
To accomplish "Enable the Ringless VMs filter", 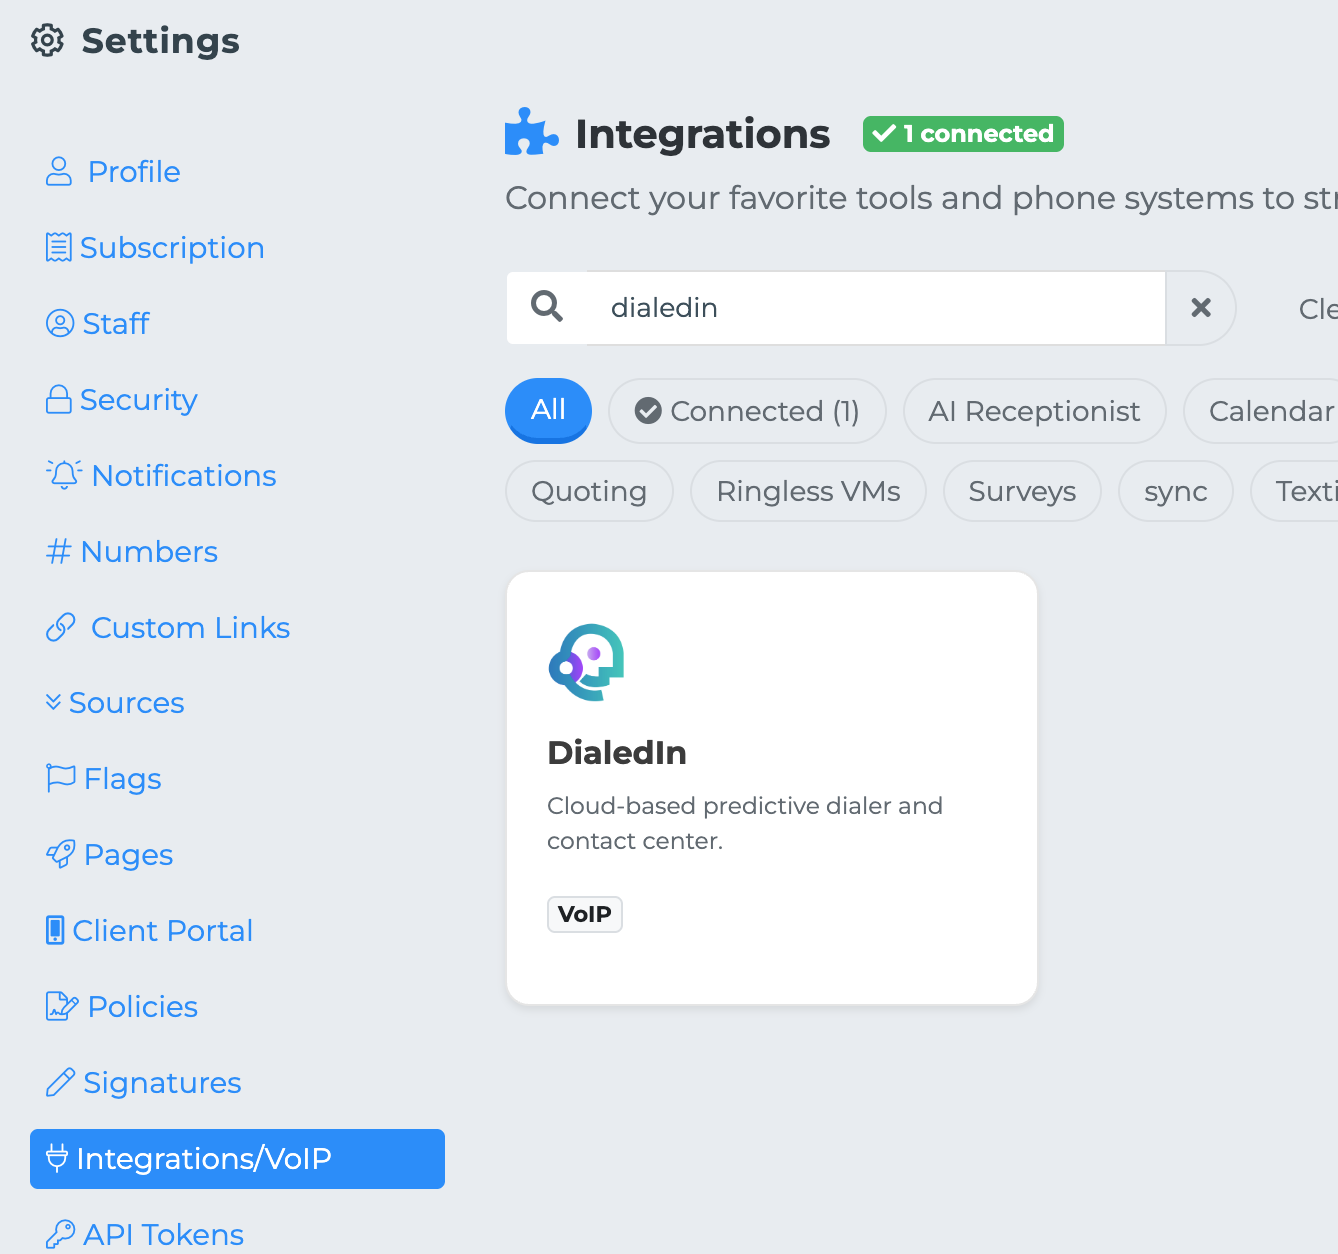I will pos(808,491).
